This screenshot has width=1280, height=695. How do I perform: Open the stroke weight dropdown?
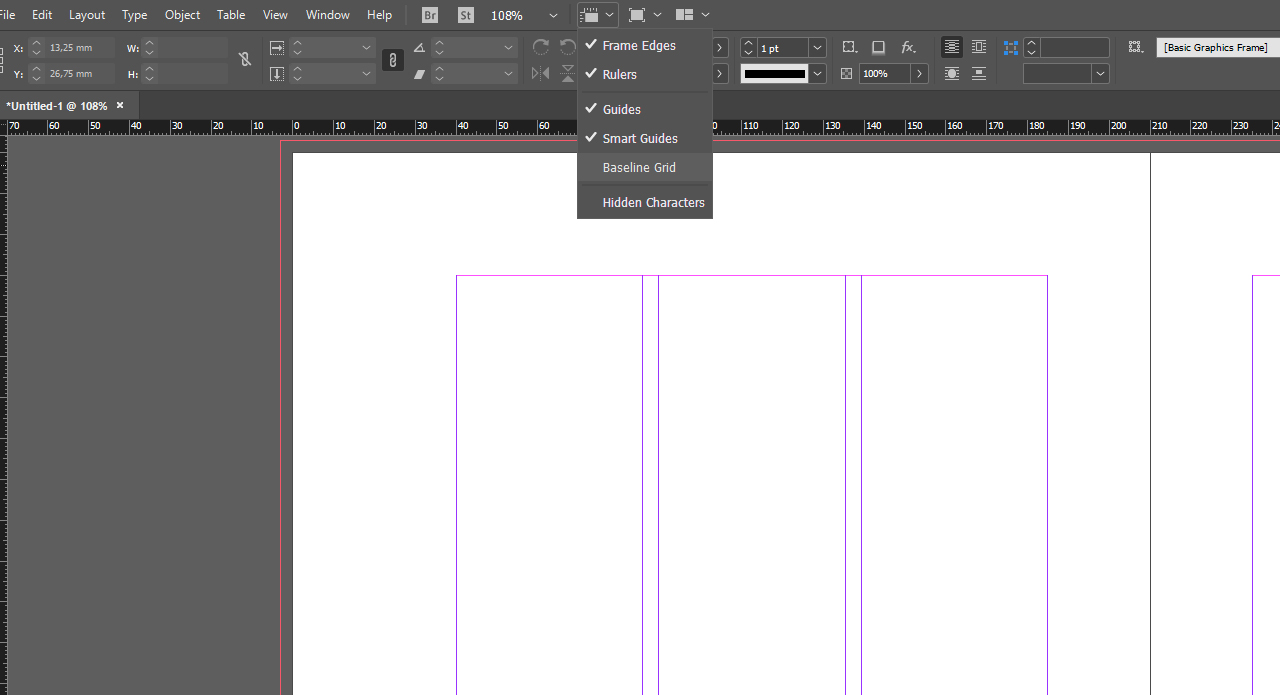point(817,47)
